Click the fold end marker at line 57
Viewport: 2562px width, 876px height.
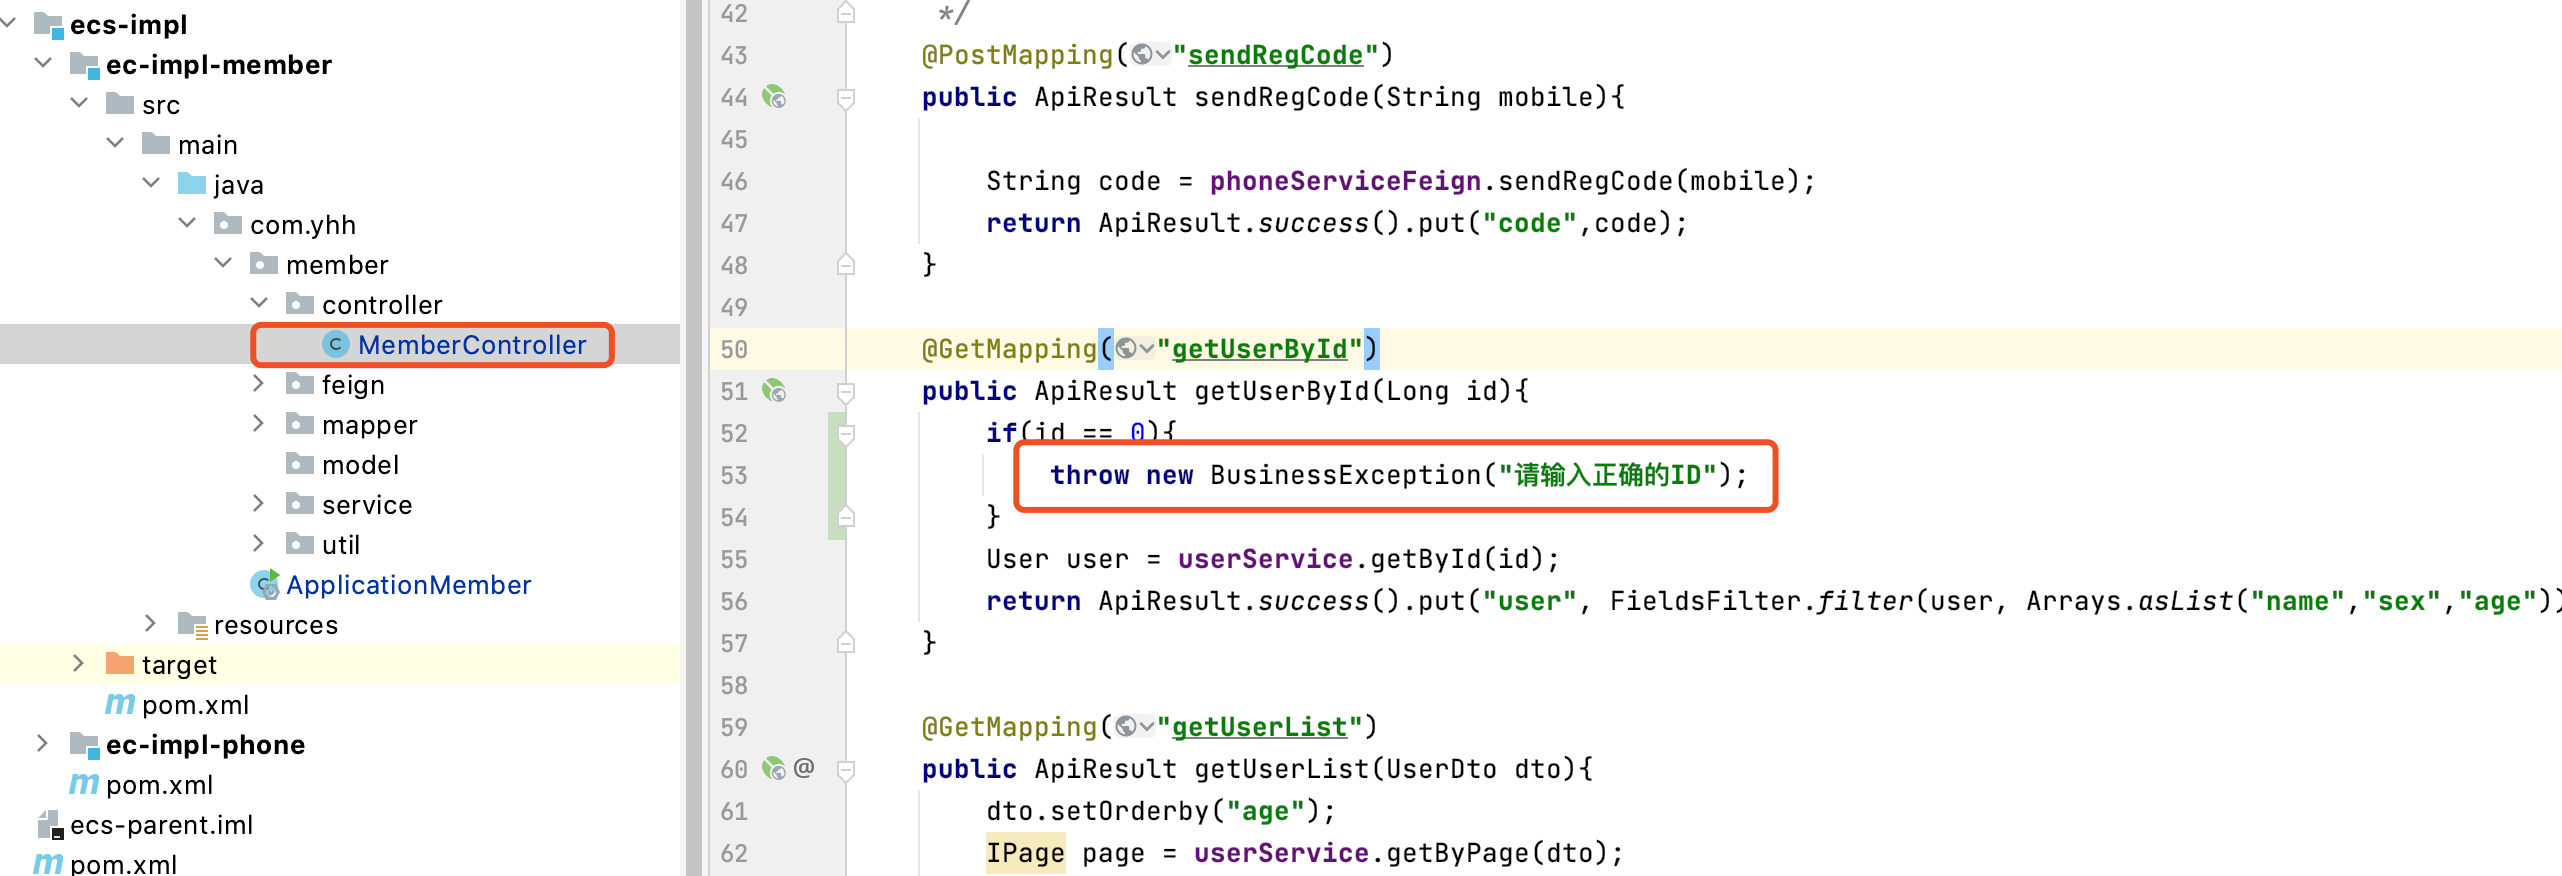(x=846, y=643)
